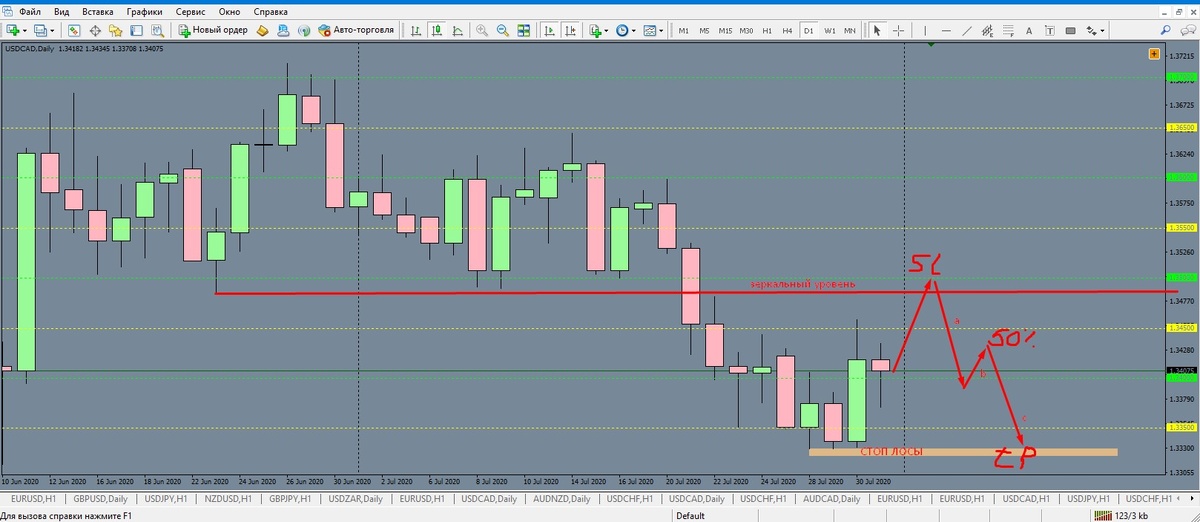Screen dimensions: 1200x522
Task: Toggle the Авто-торговля button
Action: tap(357, 30)
